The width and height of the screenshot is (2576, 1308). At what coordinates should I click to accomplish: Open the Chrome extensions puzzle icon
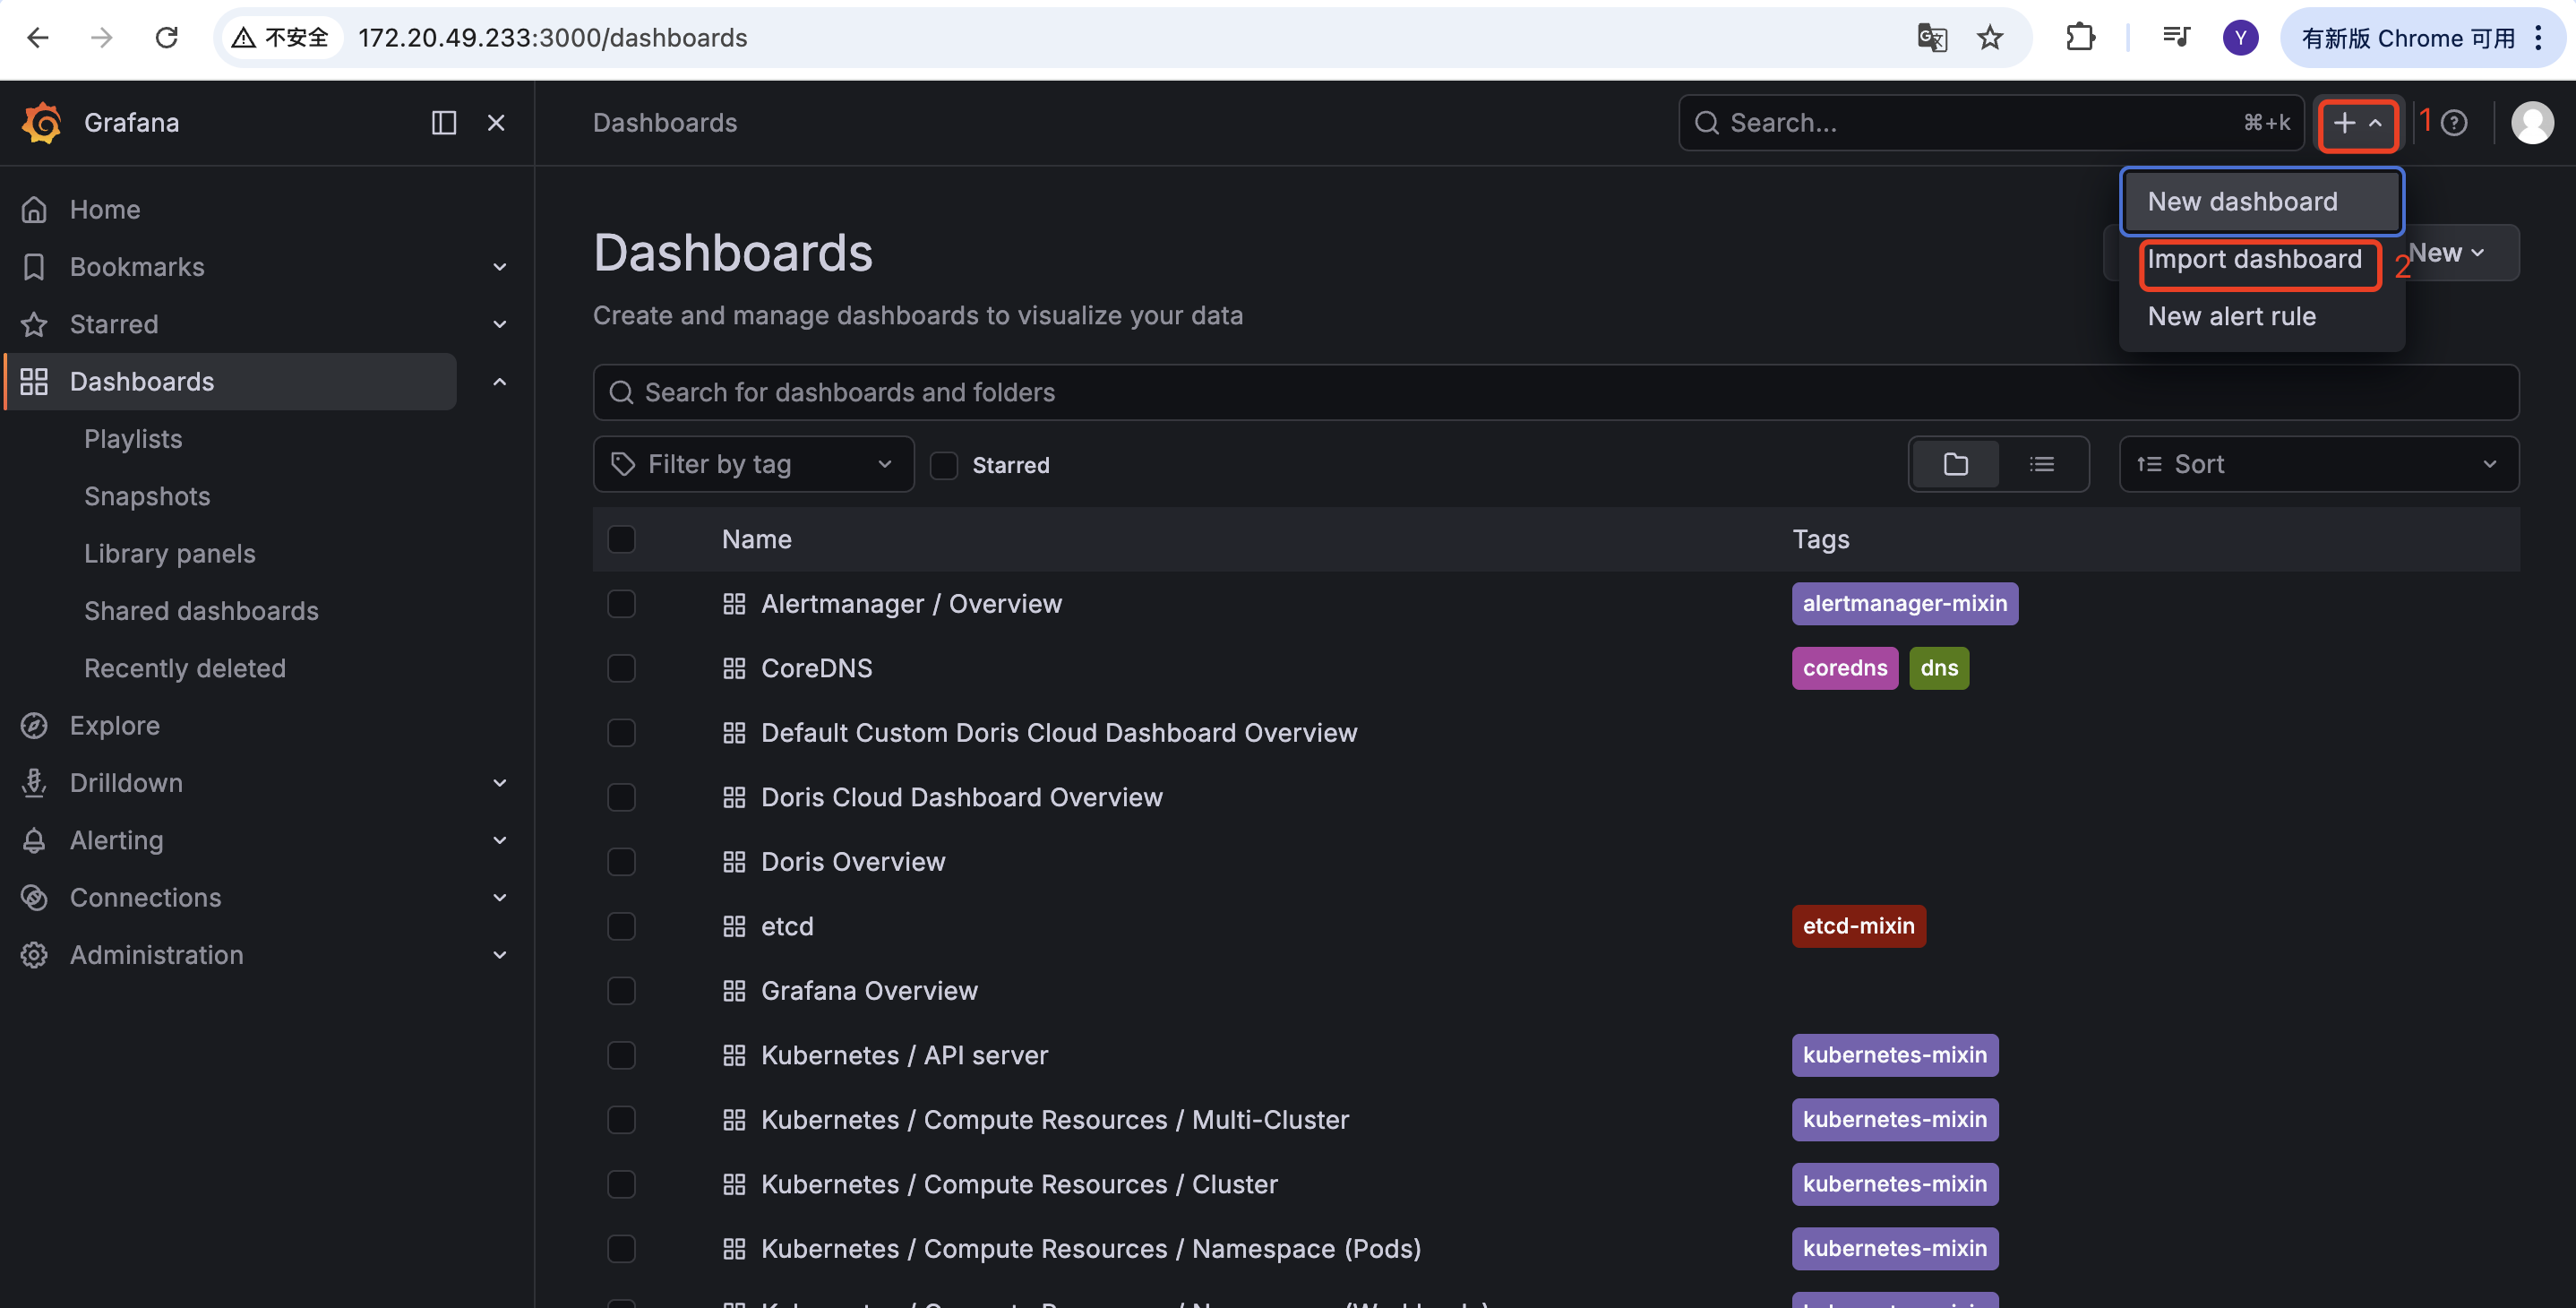pos(2080,38)
